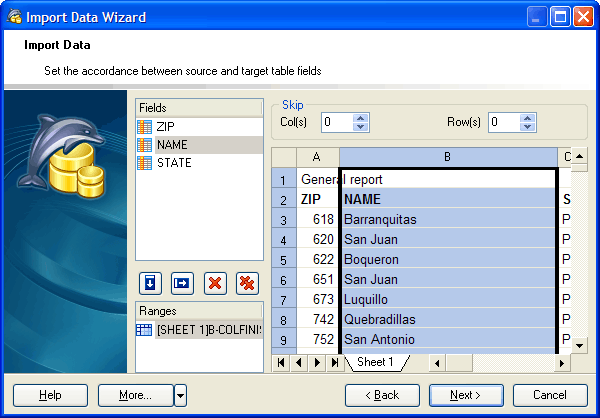Click the Skip Col(s) input field
The height and width of the screenshot is (418, 600).
tap(337, 122)
